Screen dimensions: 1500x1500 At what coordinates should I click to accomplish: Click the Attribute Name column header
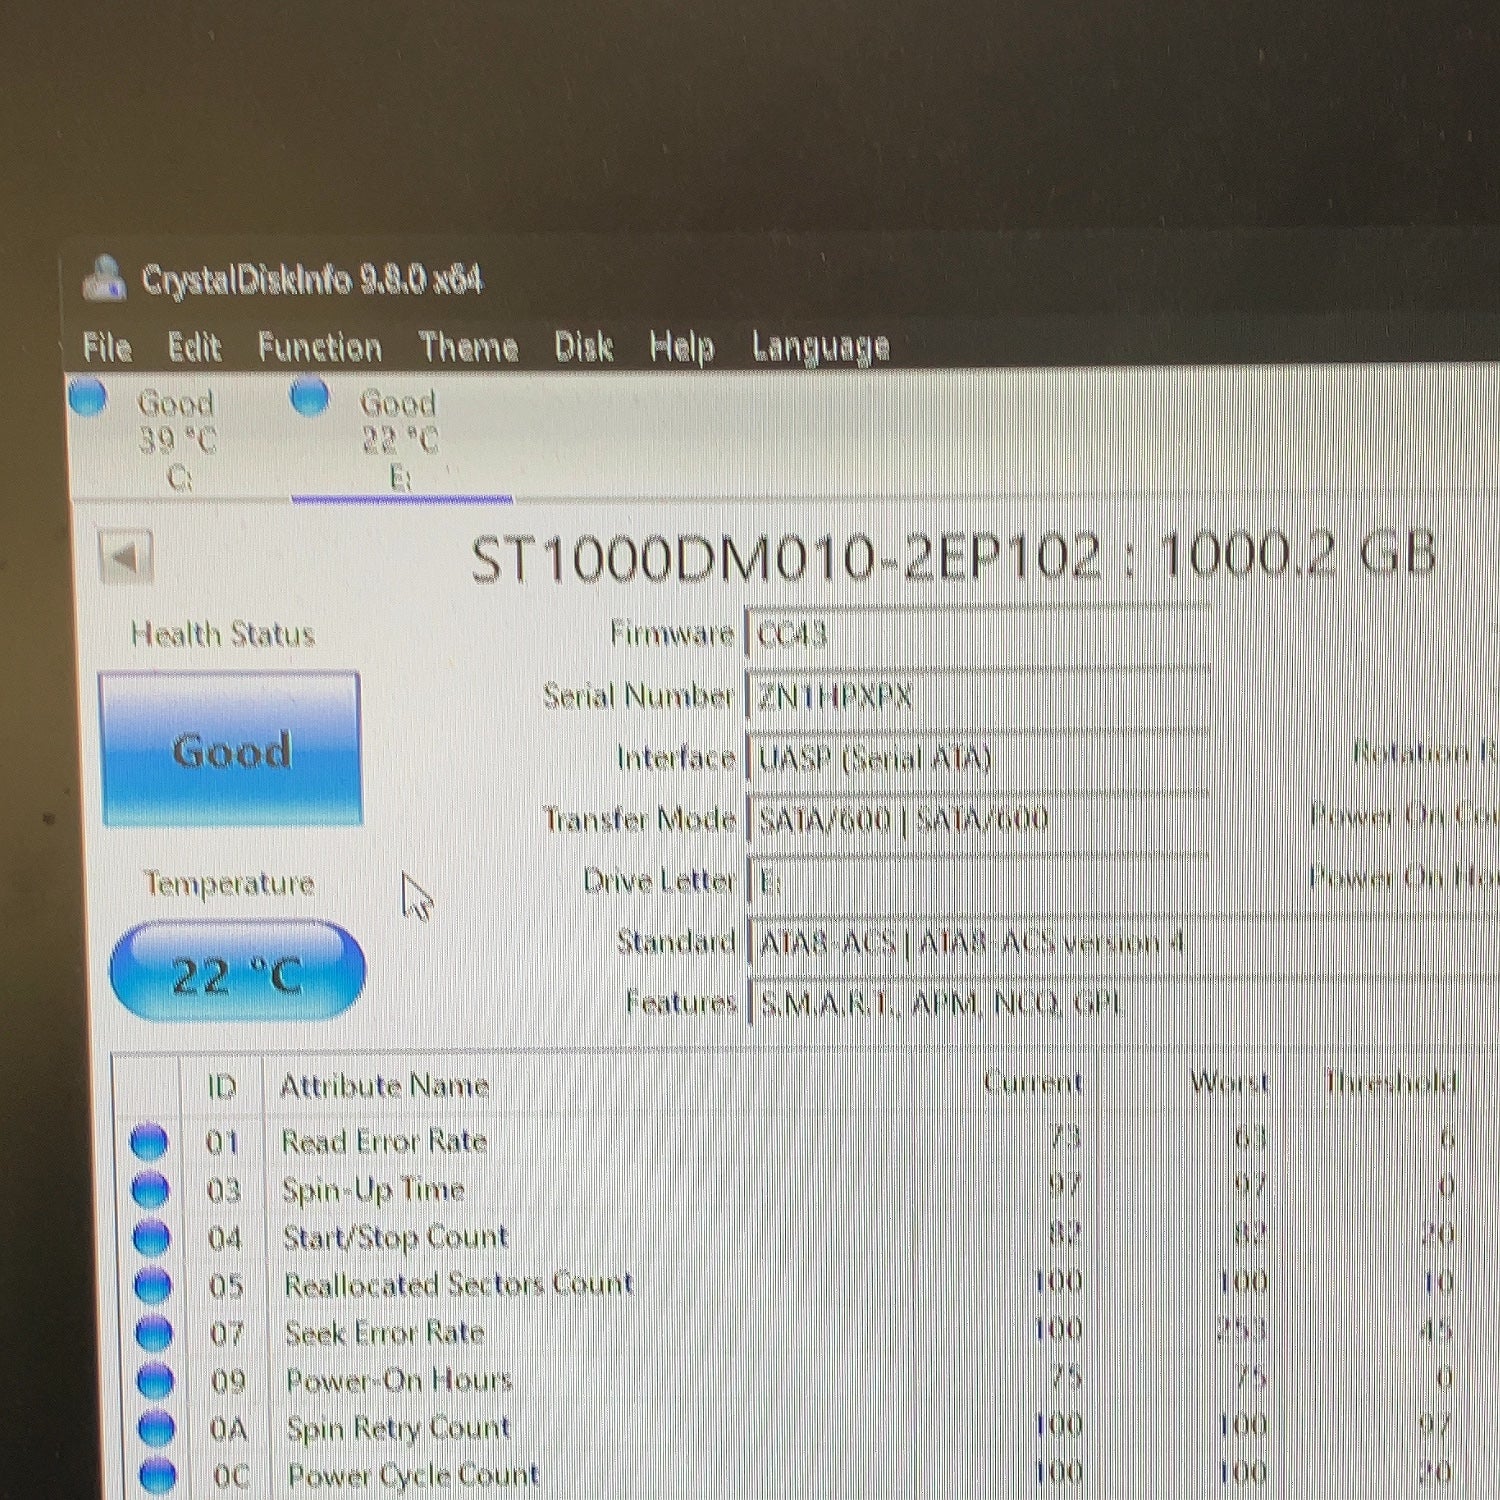point(384,1086)
